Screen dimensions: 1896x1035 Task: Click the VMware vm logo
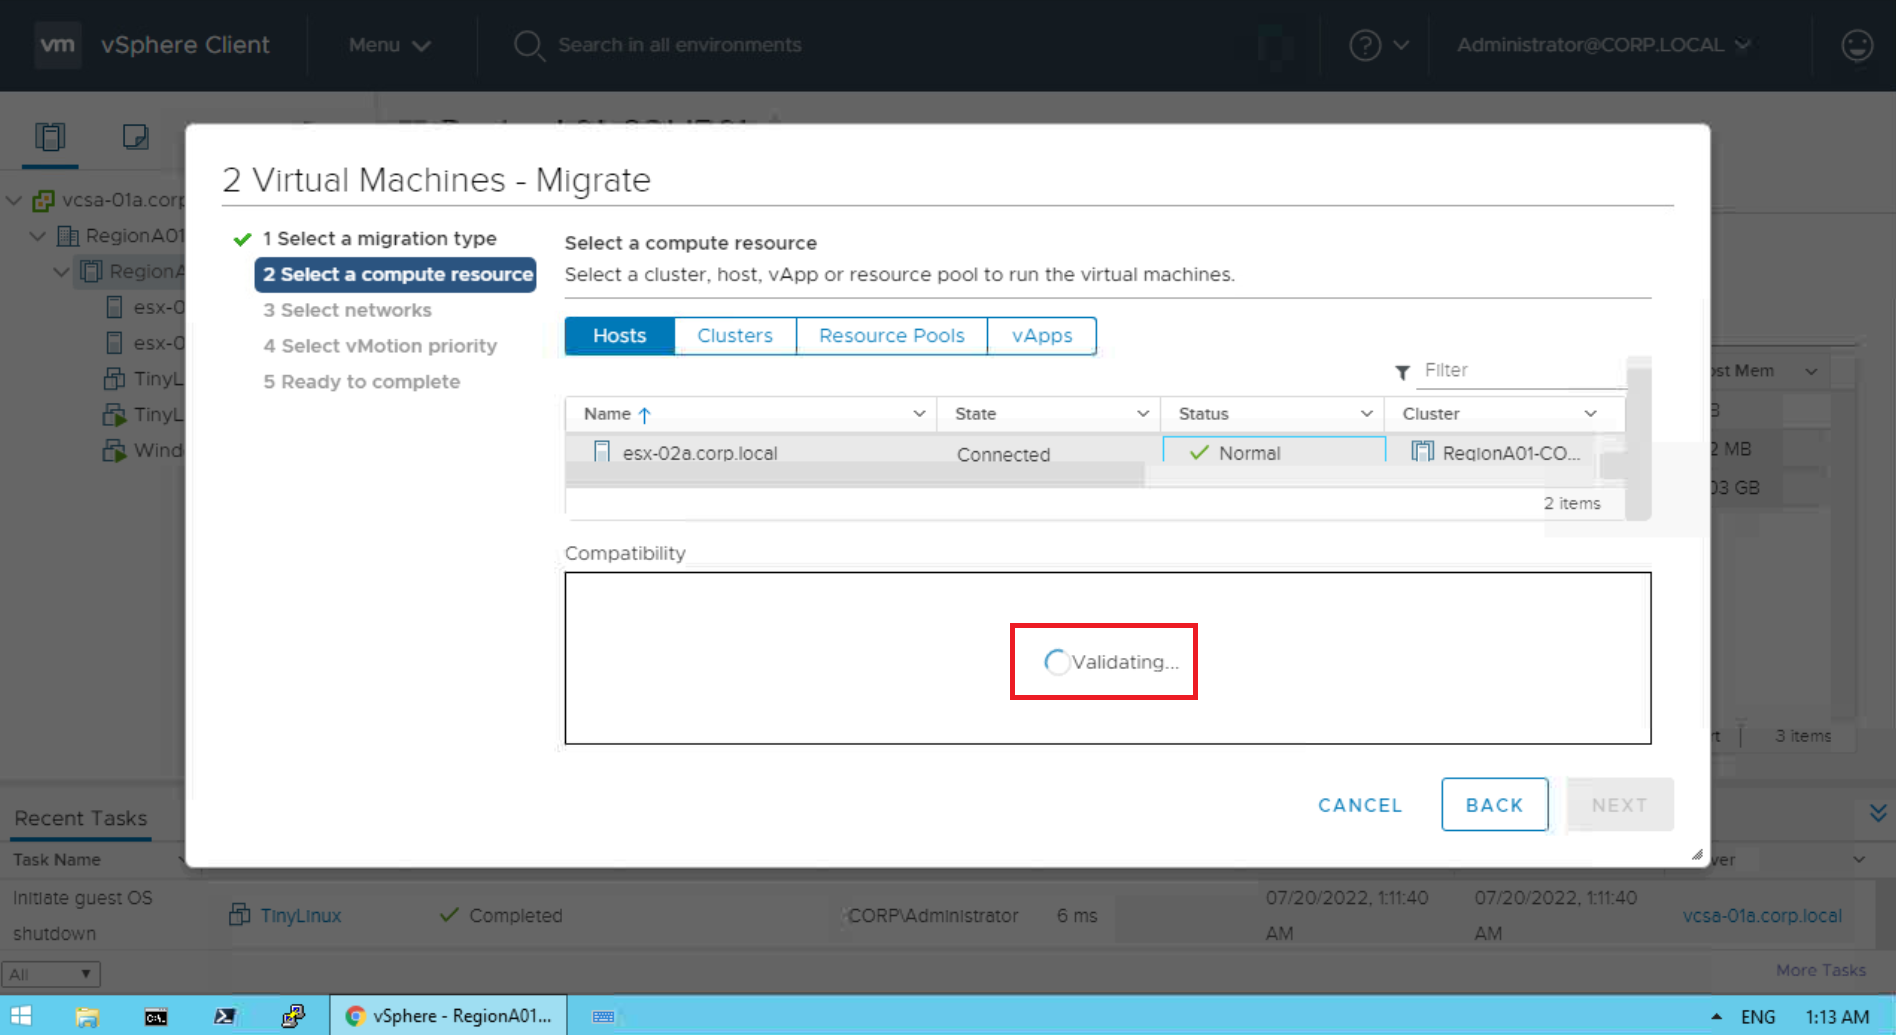(x=57, y=45)
